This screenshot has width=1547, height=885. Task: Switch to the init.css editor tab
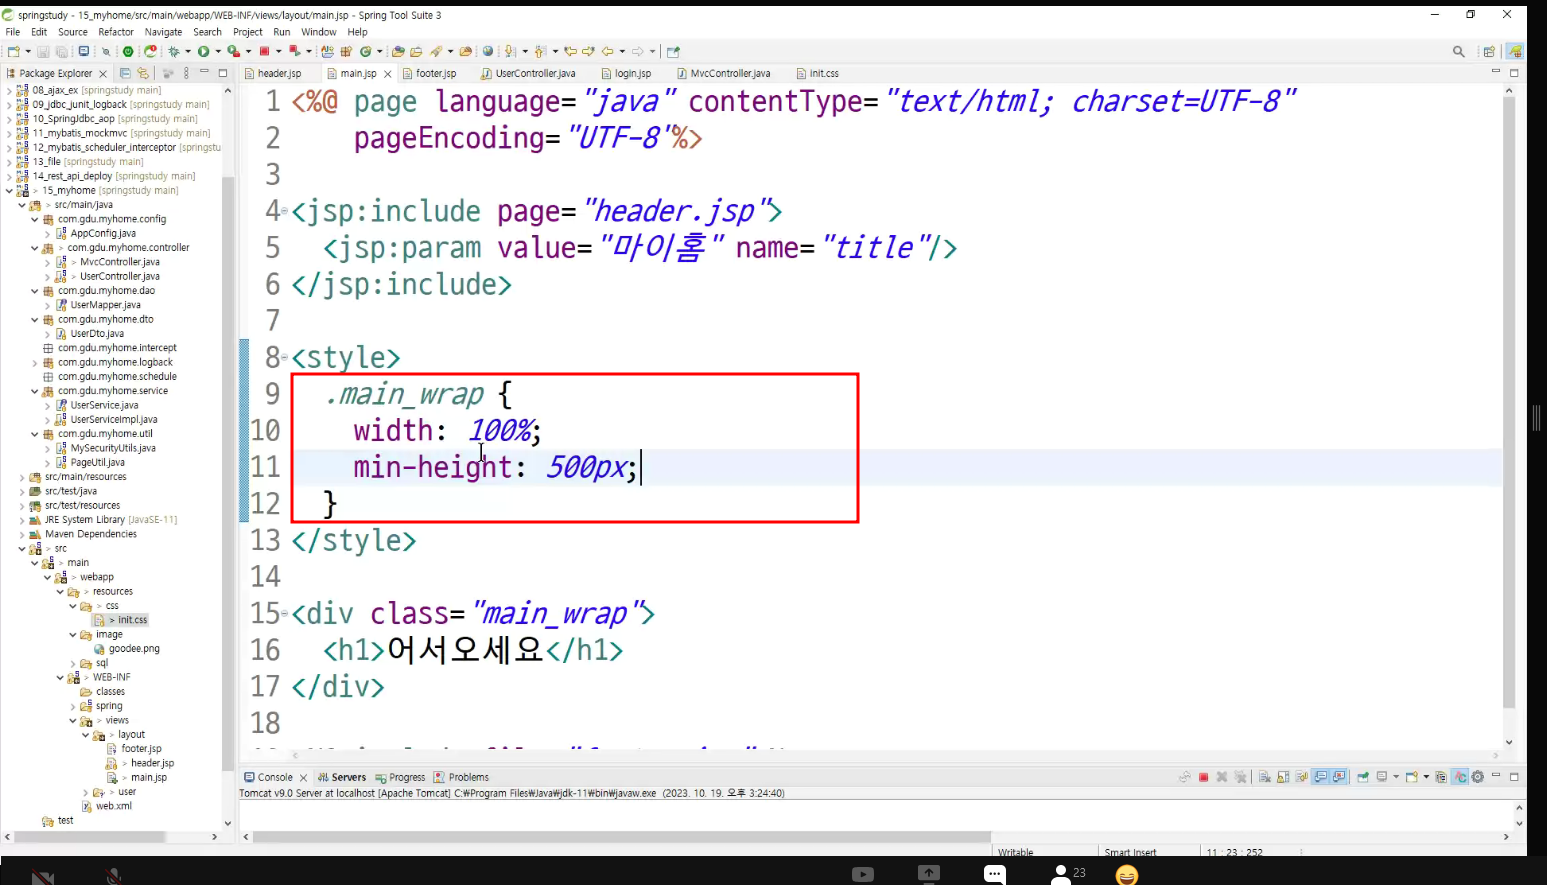817,73
